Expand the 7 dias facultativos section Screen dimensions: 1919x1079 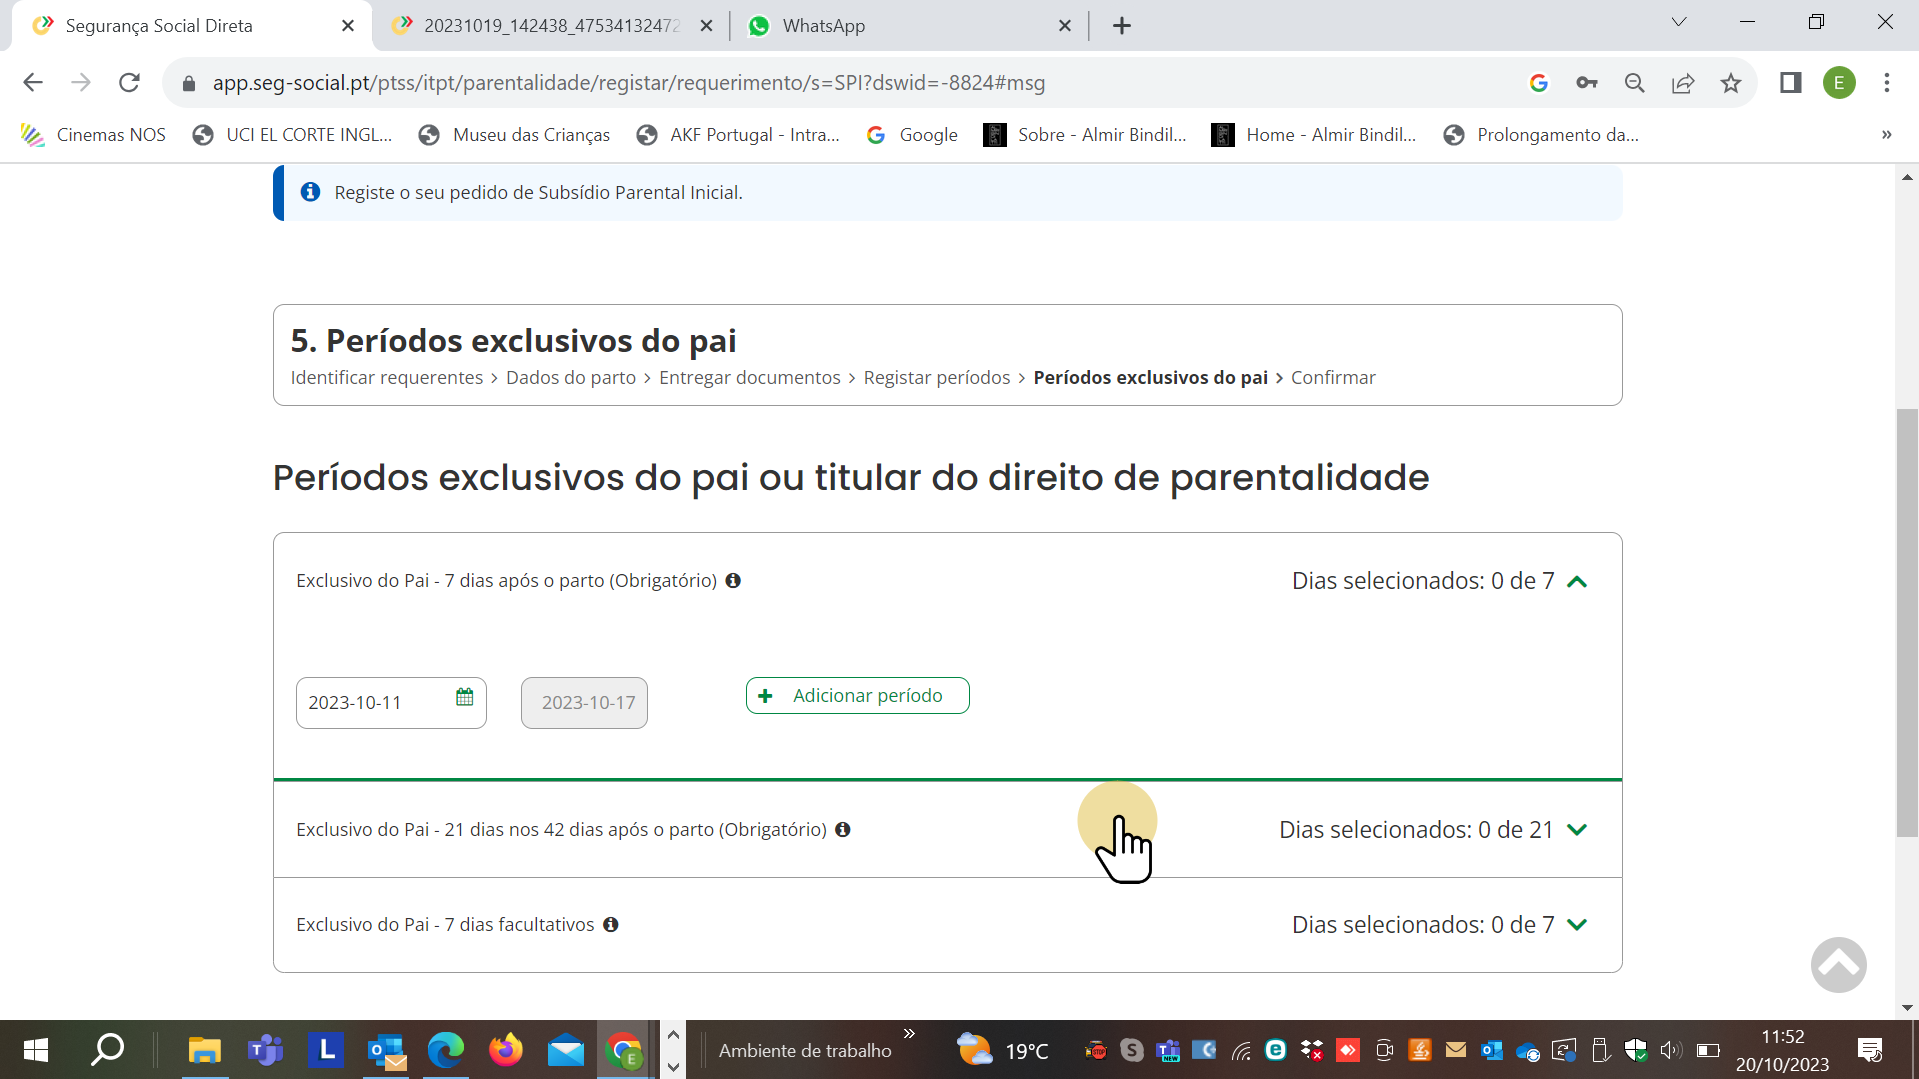(1577, 925)
